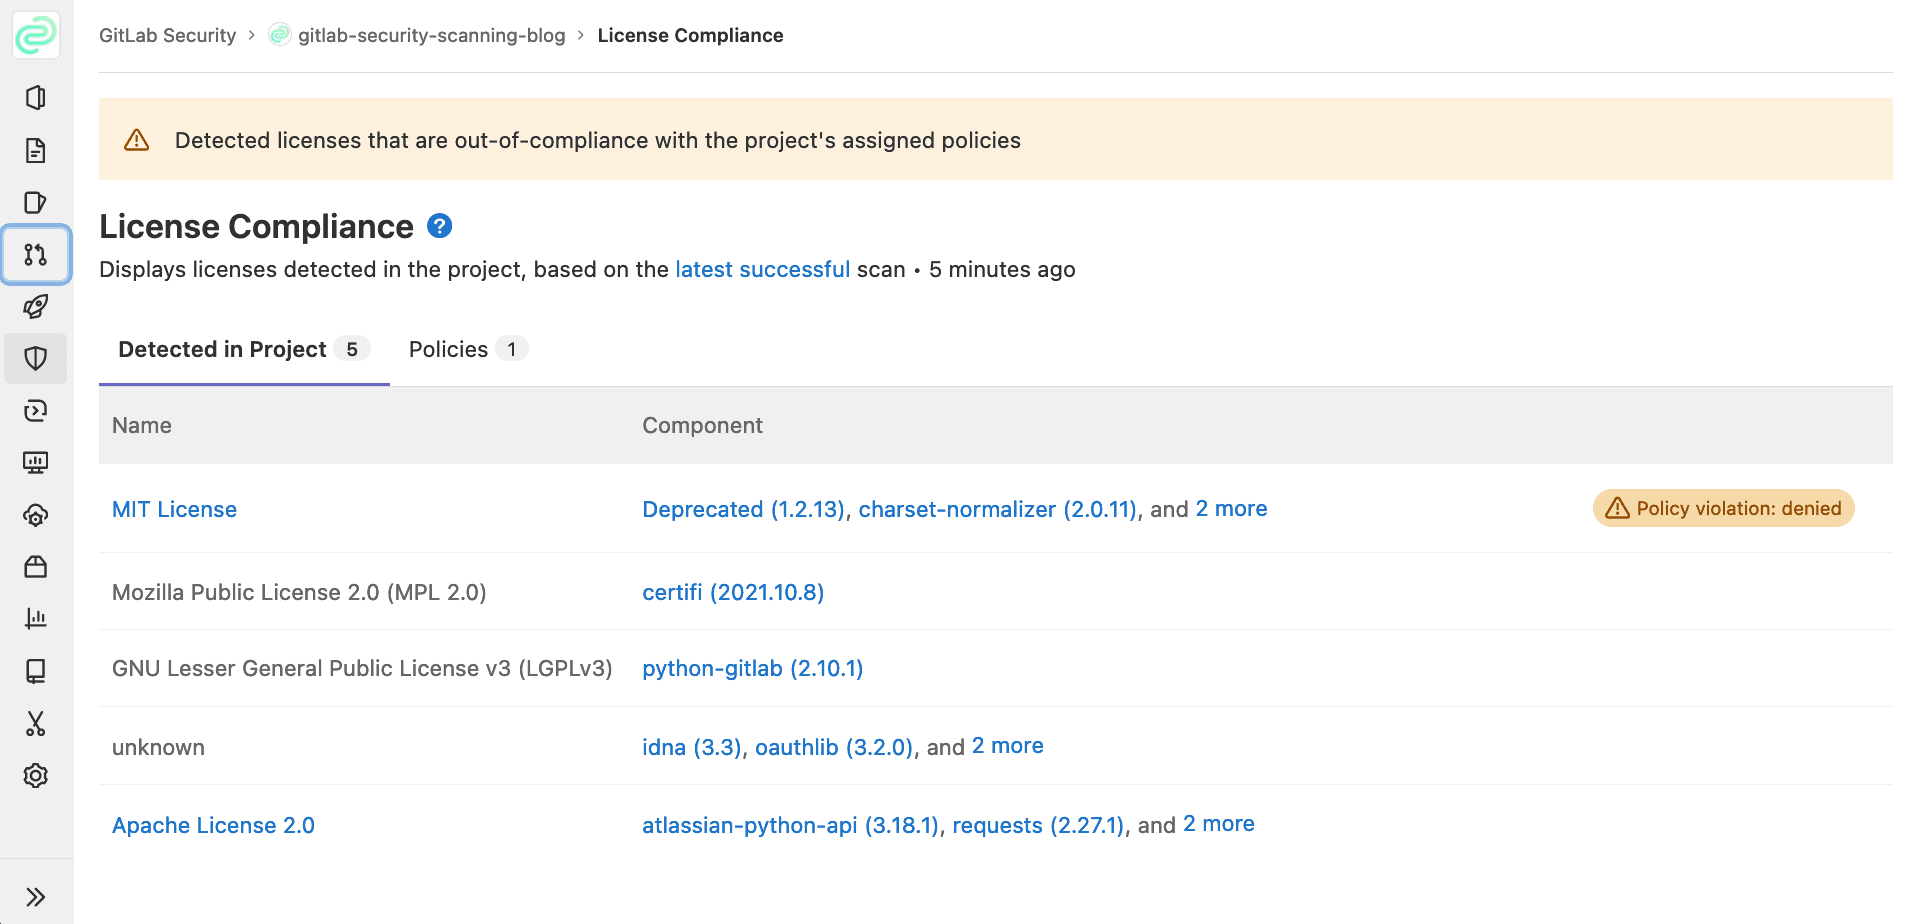Open Settings gear in the sidebar
Viewport: 1910px width, 924px height.
pyautogui.click(x=36, y=776)
